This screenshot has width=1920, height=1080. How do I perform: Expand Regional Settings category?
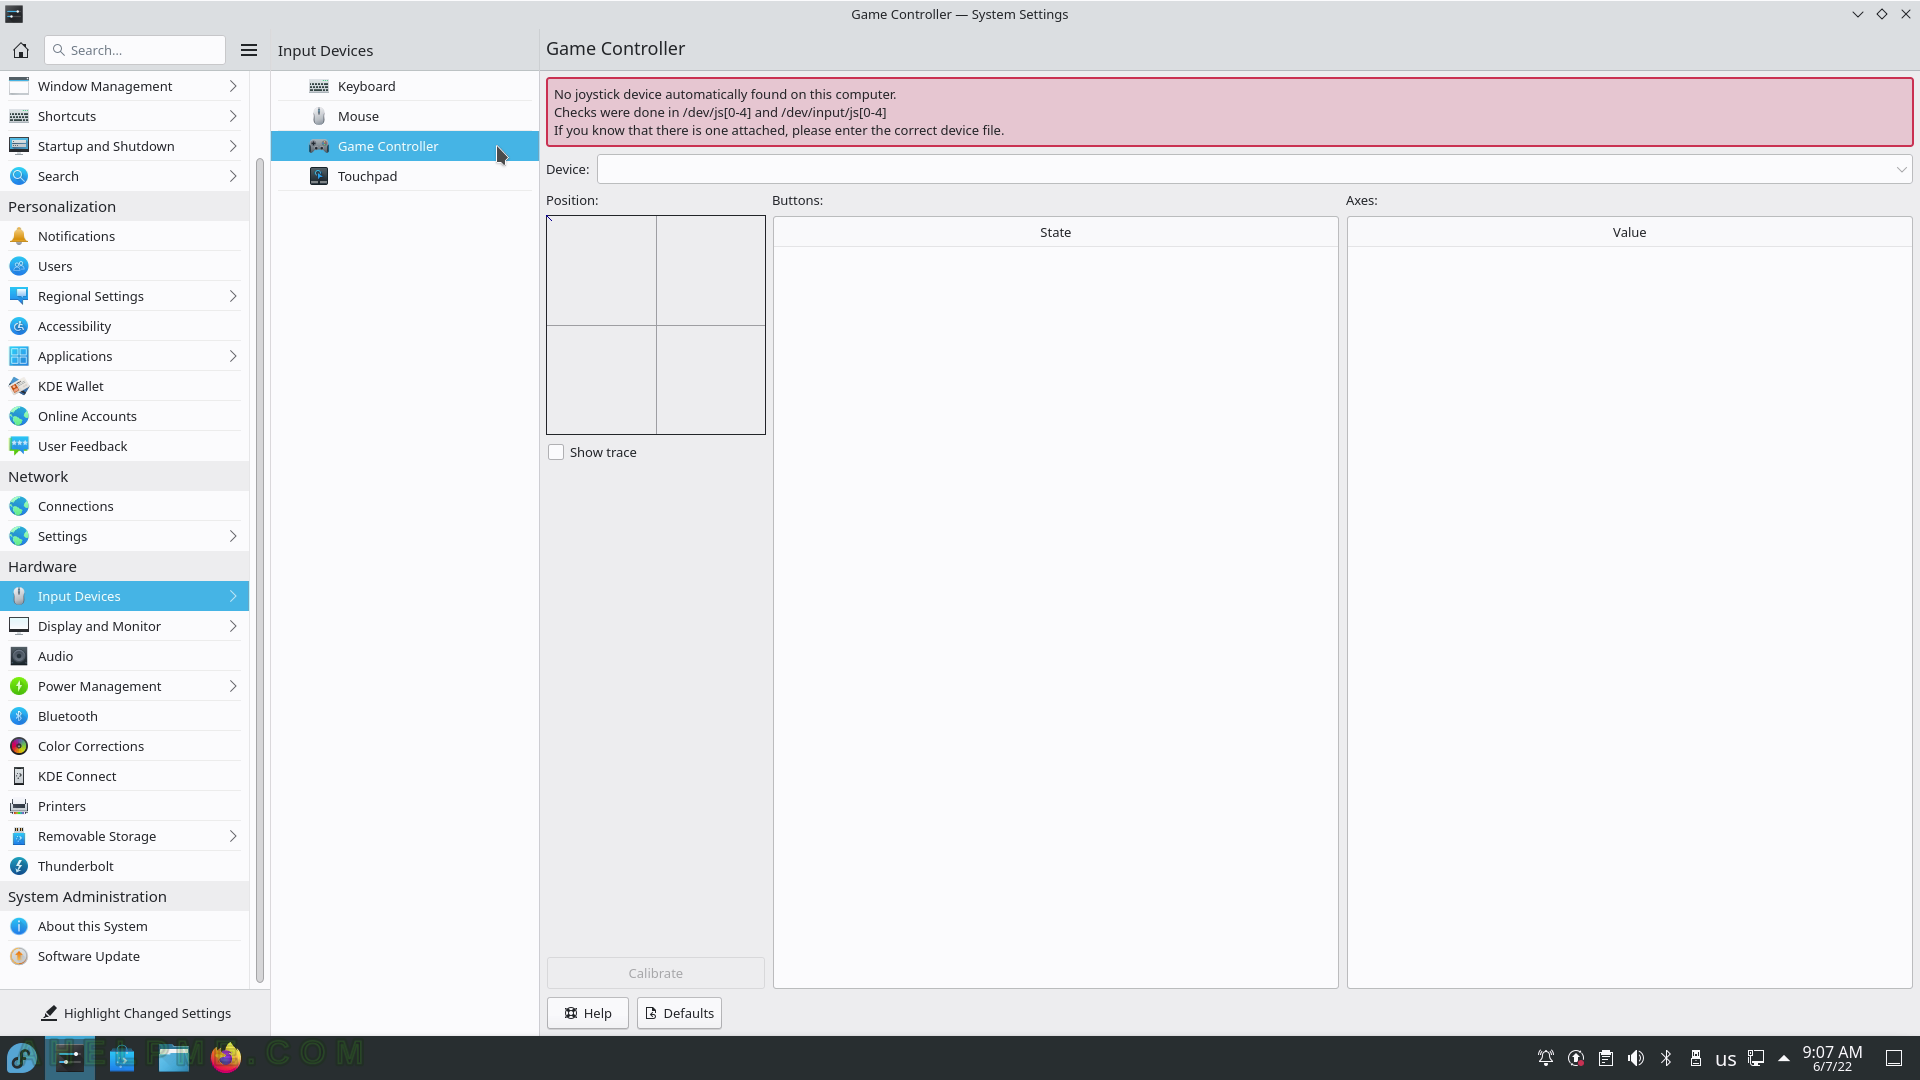click(124, 296)
